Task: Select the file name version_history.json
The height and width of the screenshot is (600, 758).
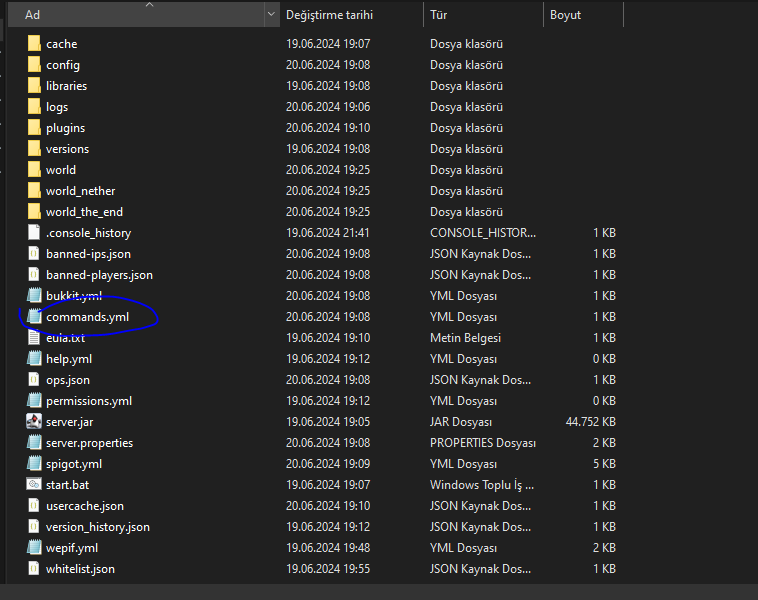Action: 98,527
